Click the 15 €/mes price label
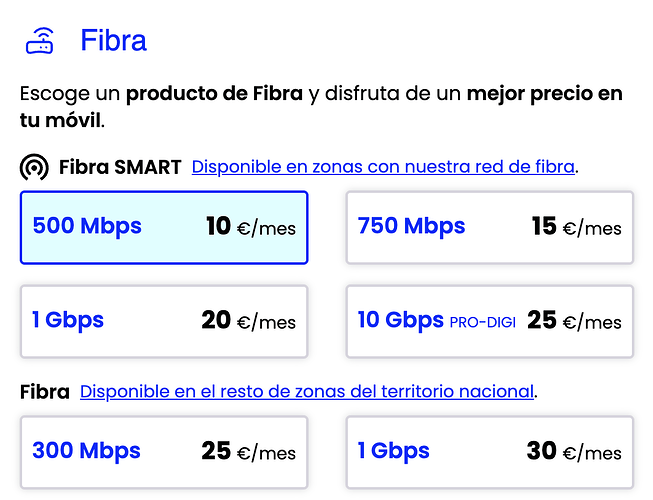Viewport: 653px width, 500px height. [576, 227]
